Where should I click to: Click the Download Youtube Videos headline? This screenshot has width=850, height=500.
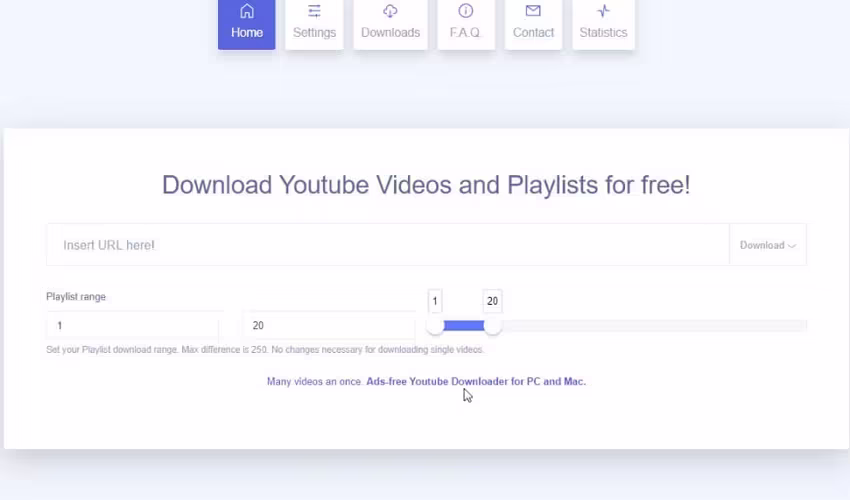(x=426, y=185)
